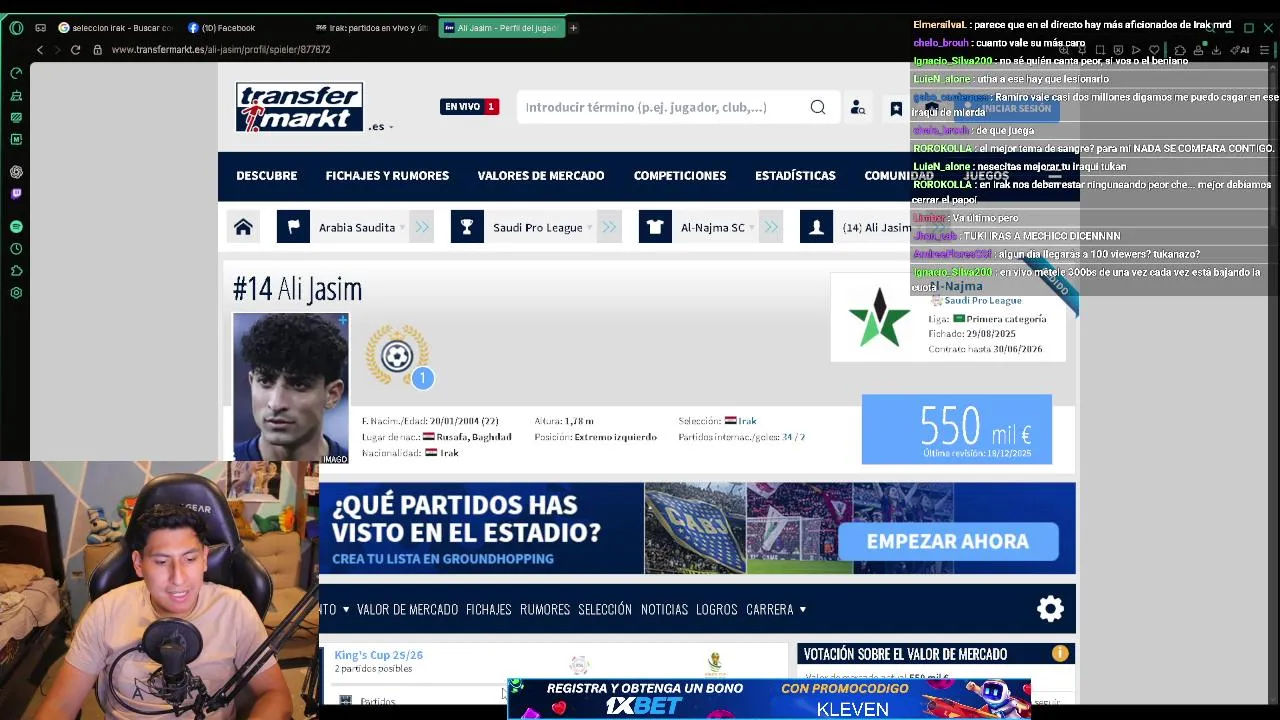This screenshot has width=1280, height=720.
Task: Open VALORES DE MERCADO menu
Action: (541, 176)
